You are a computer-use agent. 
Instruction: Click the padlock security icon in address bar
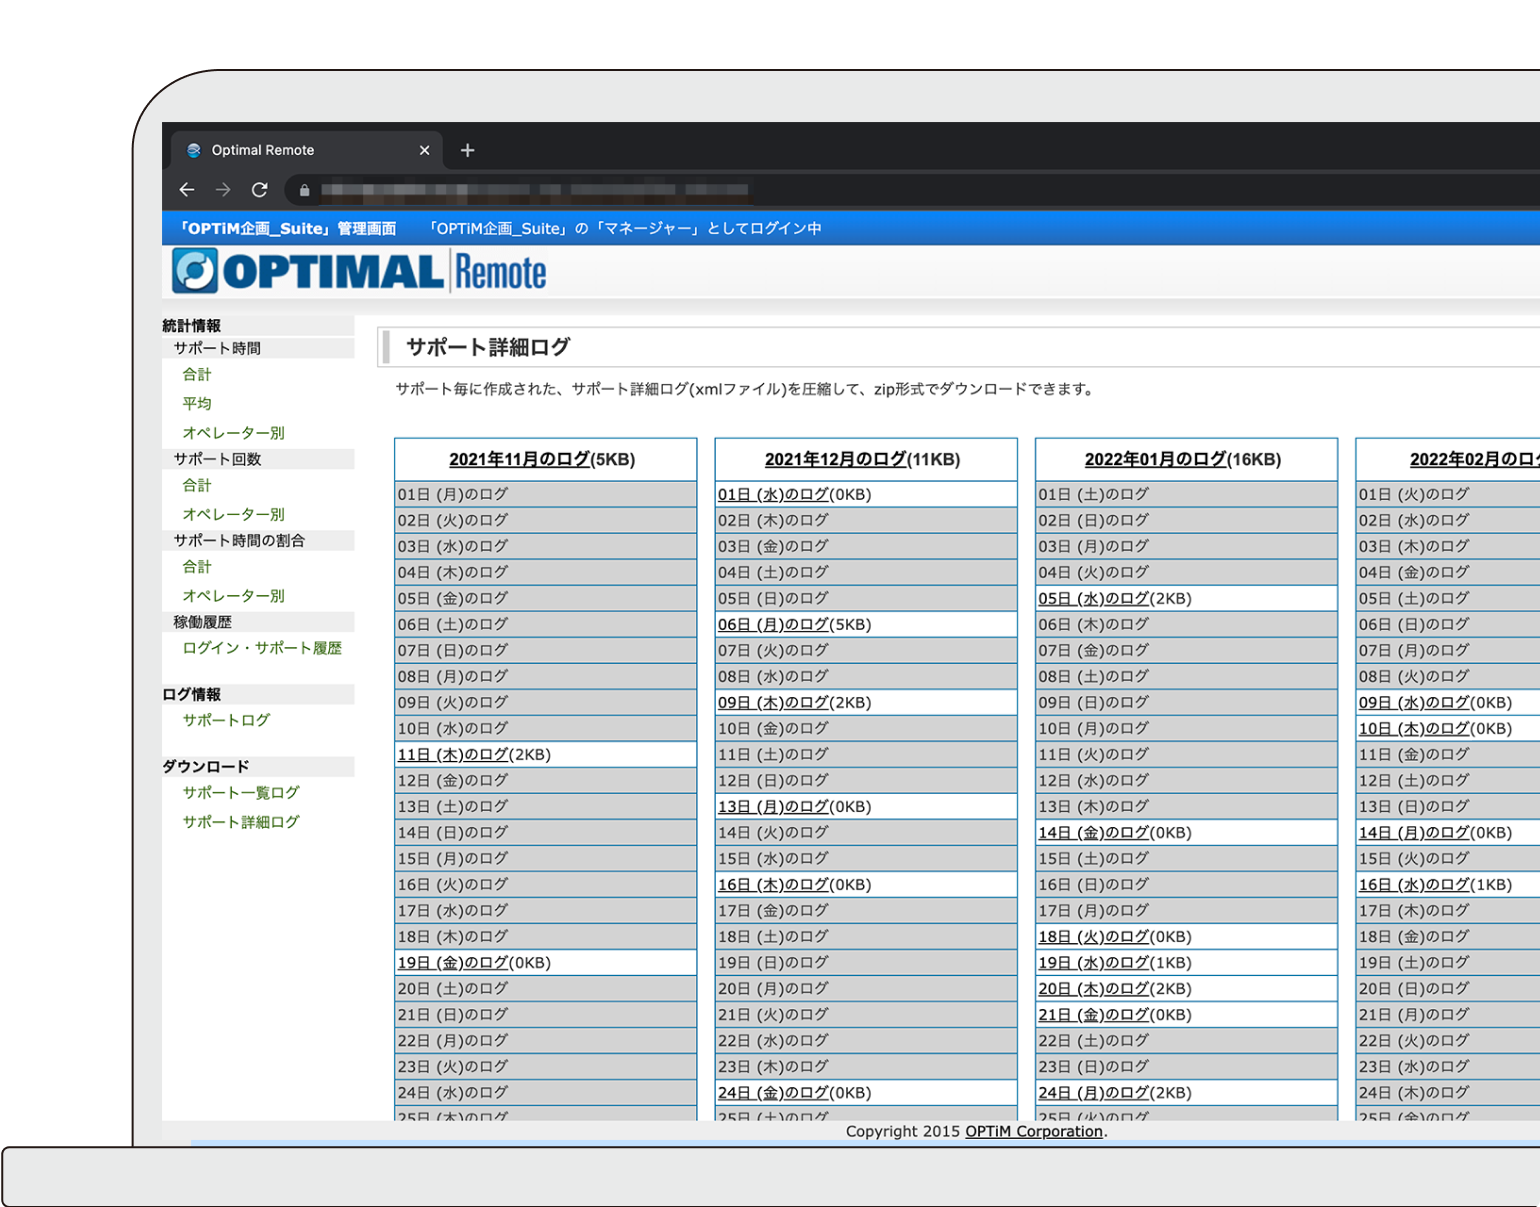point(303,189)
